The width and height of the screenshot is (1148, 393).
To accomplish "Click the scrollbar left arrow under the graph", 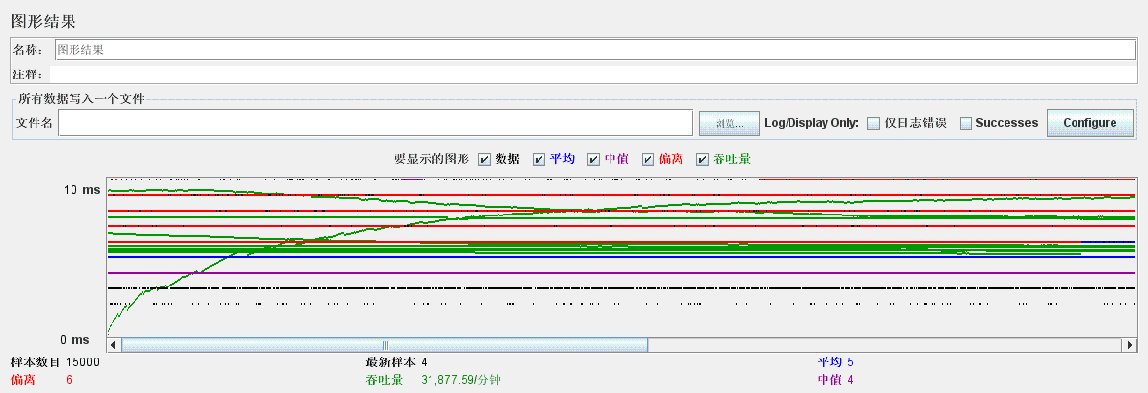I will (113, 345).
